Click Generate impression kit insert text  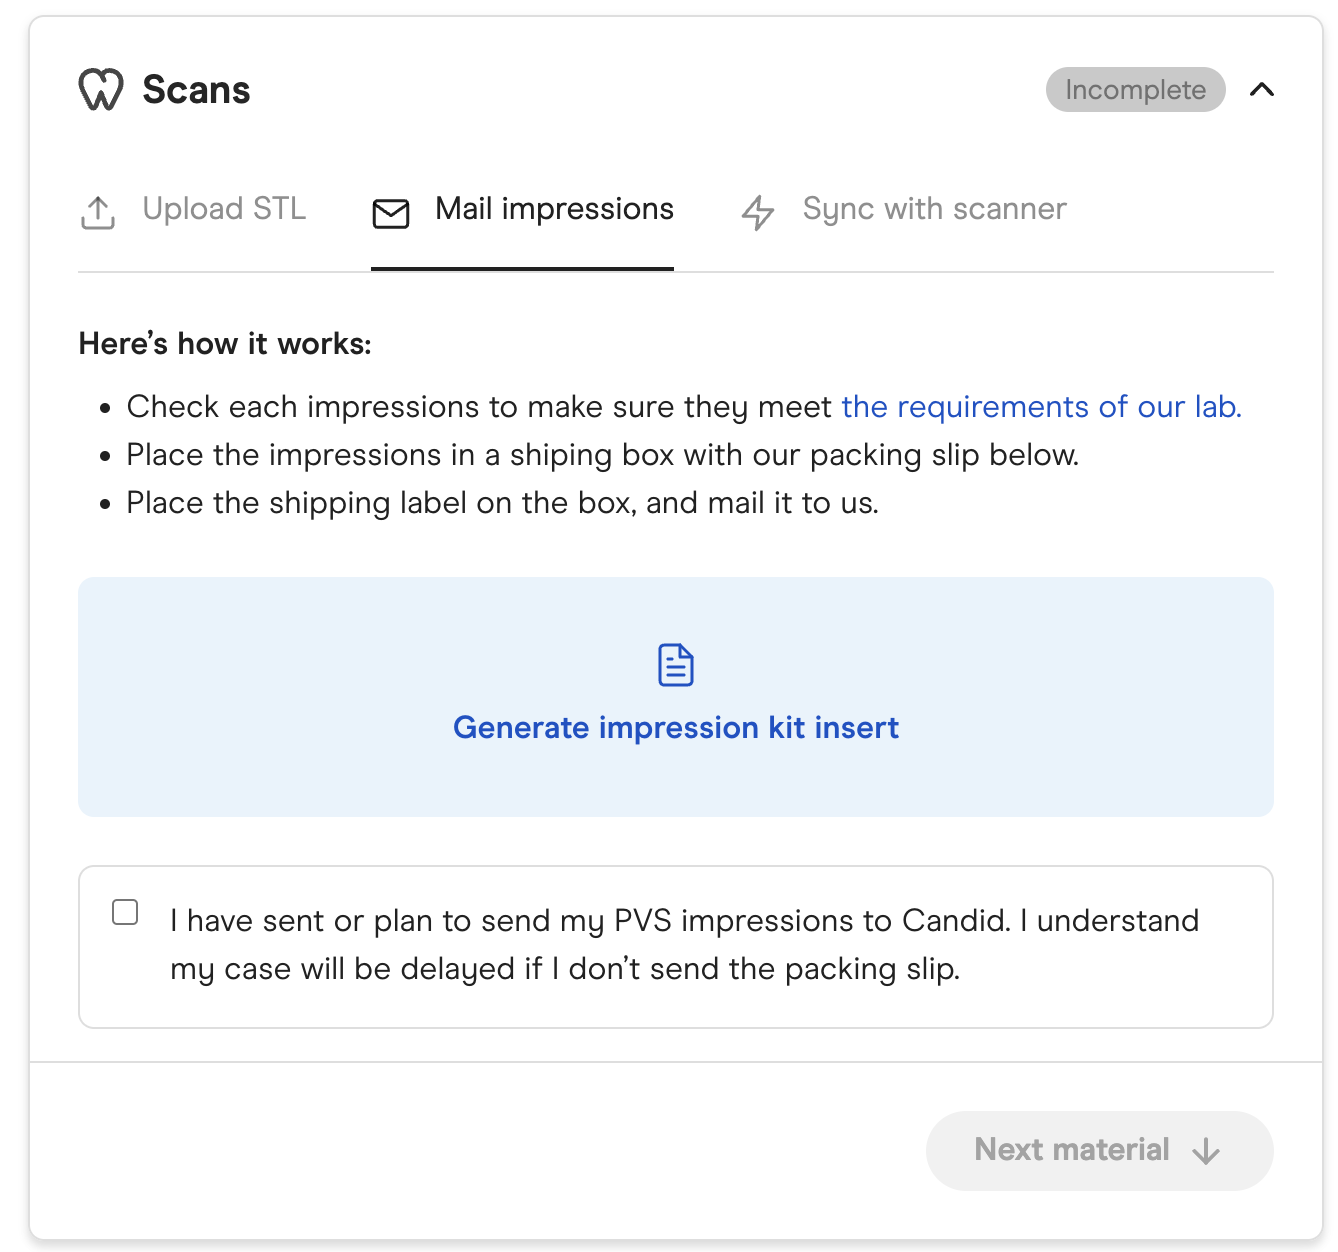pos(676,728)
